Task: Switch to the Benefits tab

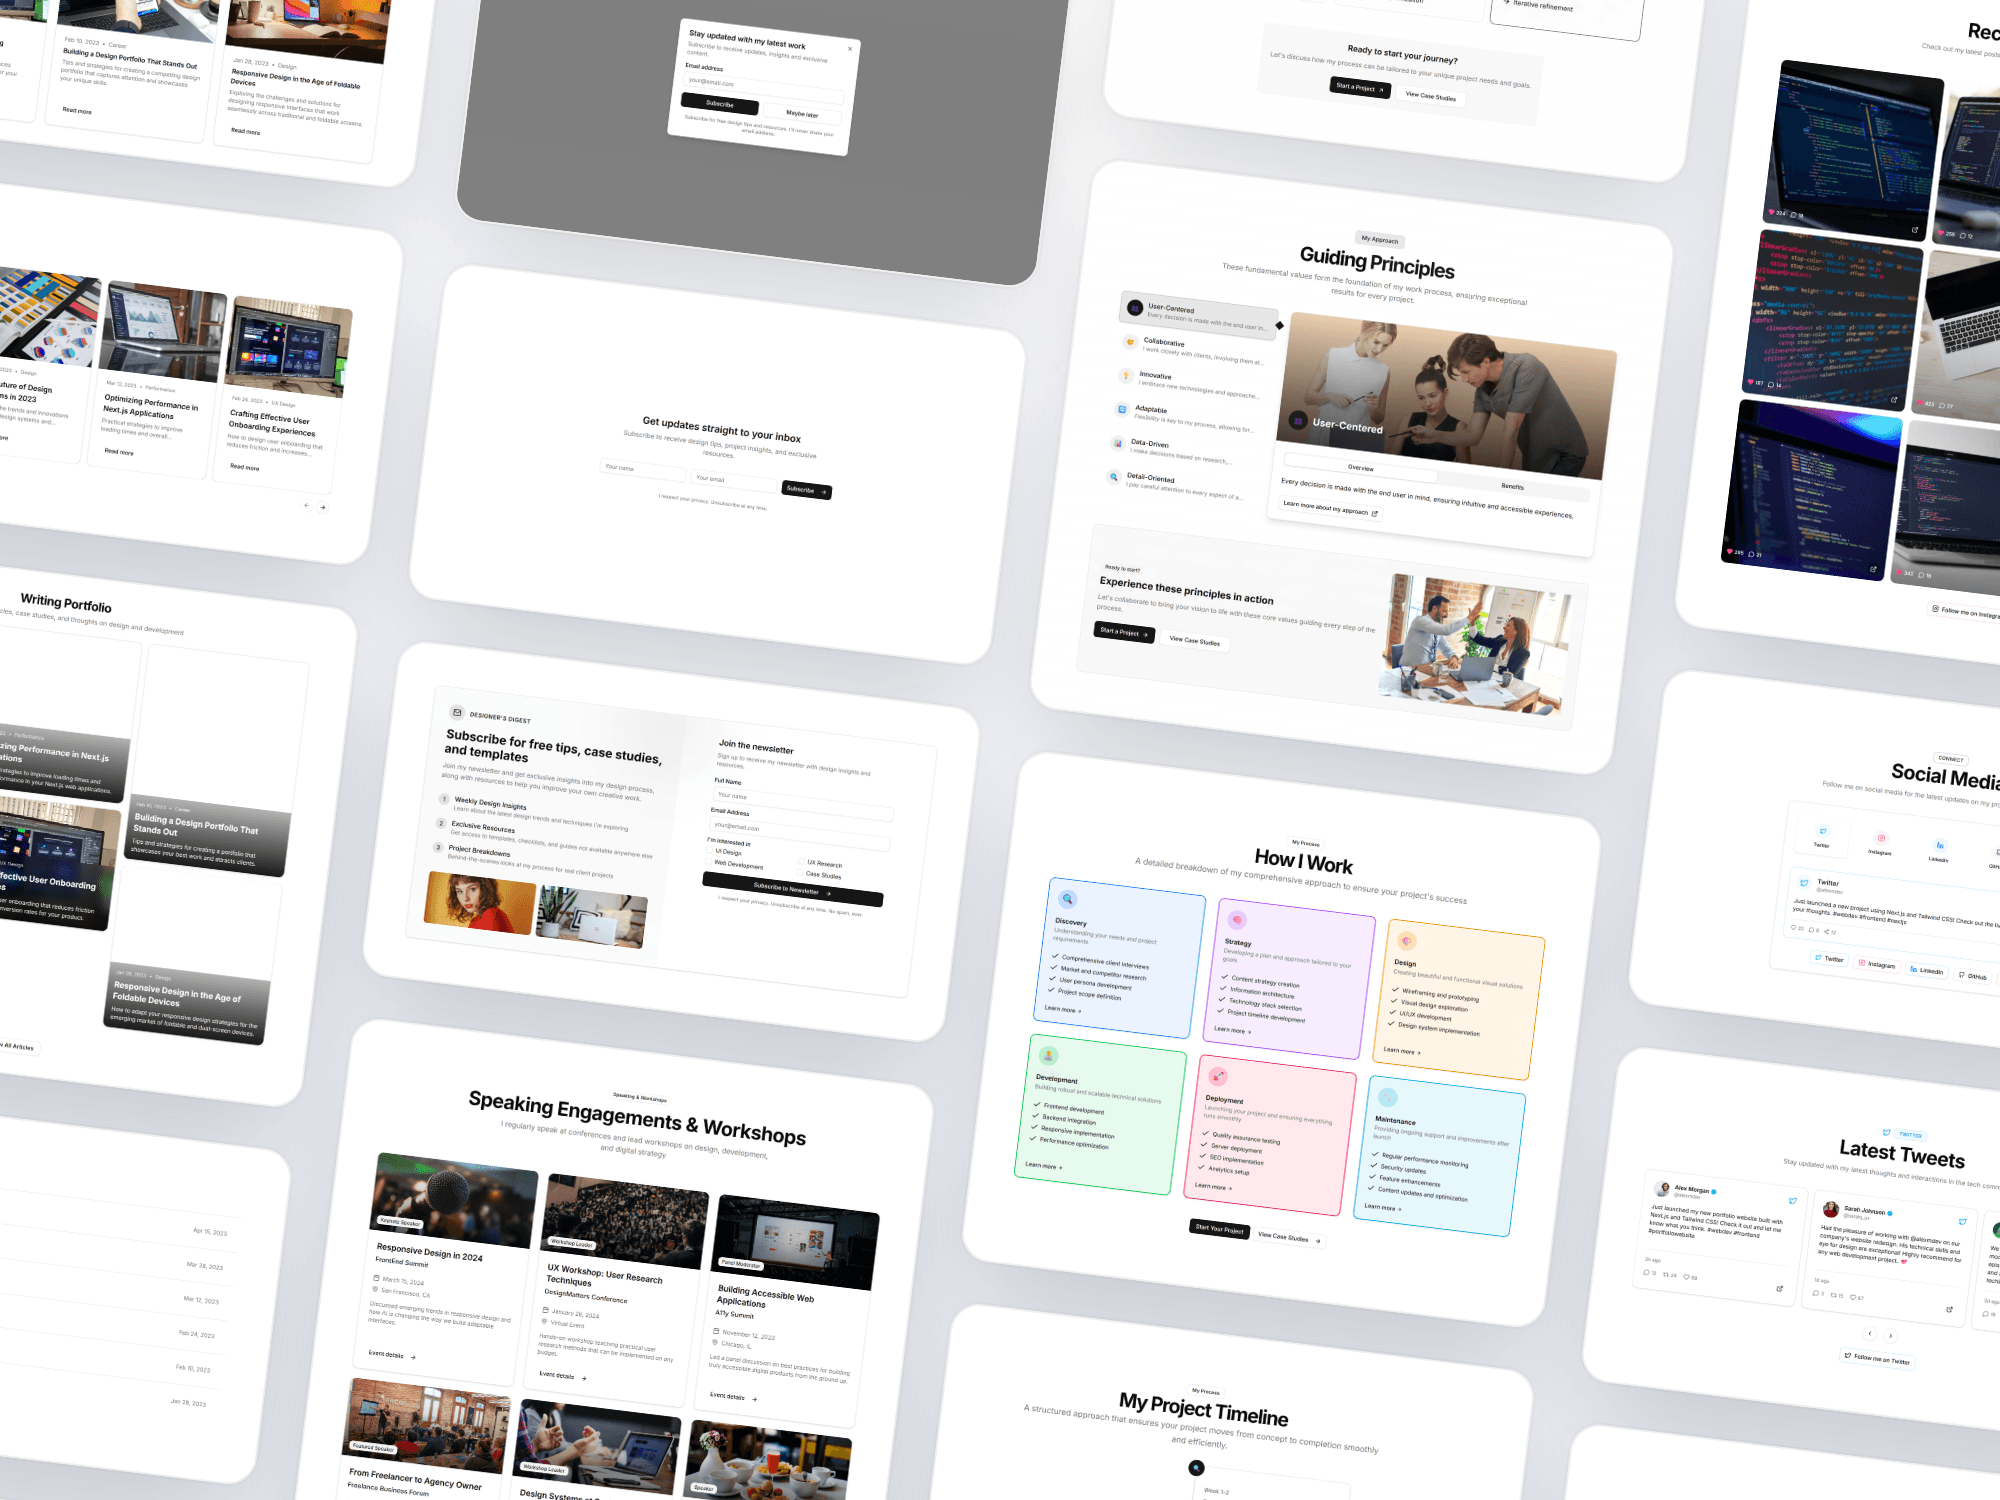Action: (x=1512, y=486)
